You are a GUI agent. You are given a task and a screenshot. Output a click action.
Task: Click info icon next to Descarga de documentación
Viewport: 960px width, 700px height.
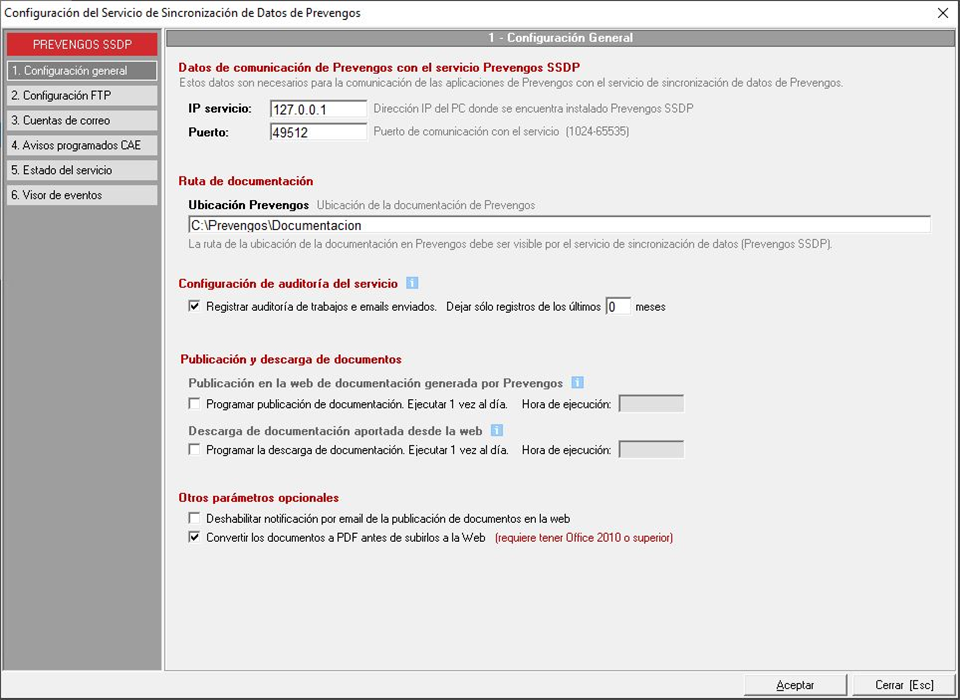click(x=496, y=430)
